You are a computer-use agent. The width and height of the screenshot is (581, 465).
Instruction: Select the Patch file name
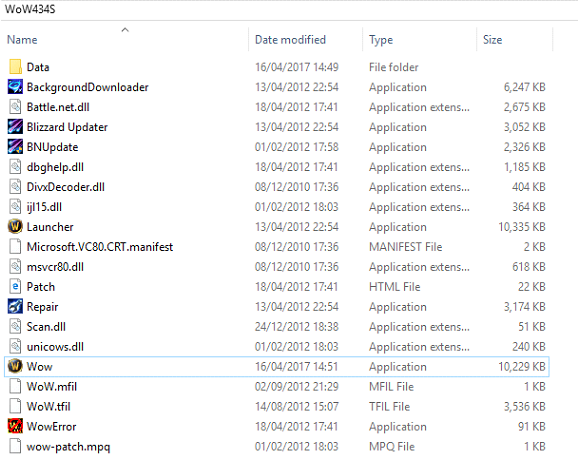tap(41, 287)
